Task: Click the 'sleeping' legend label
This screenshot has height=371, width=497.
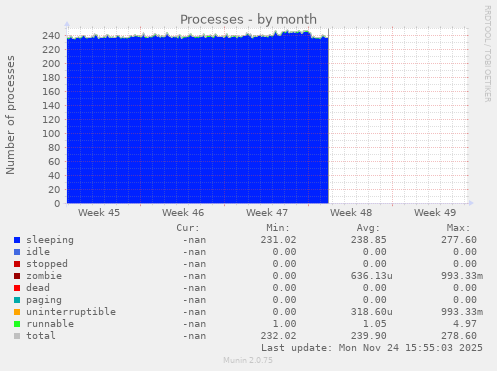Action: tap(50, 240)
